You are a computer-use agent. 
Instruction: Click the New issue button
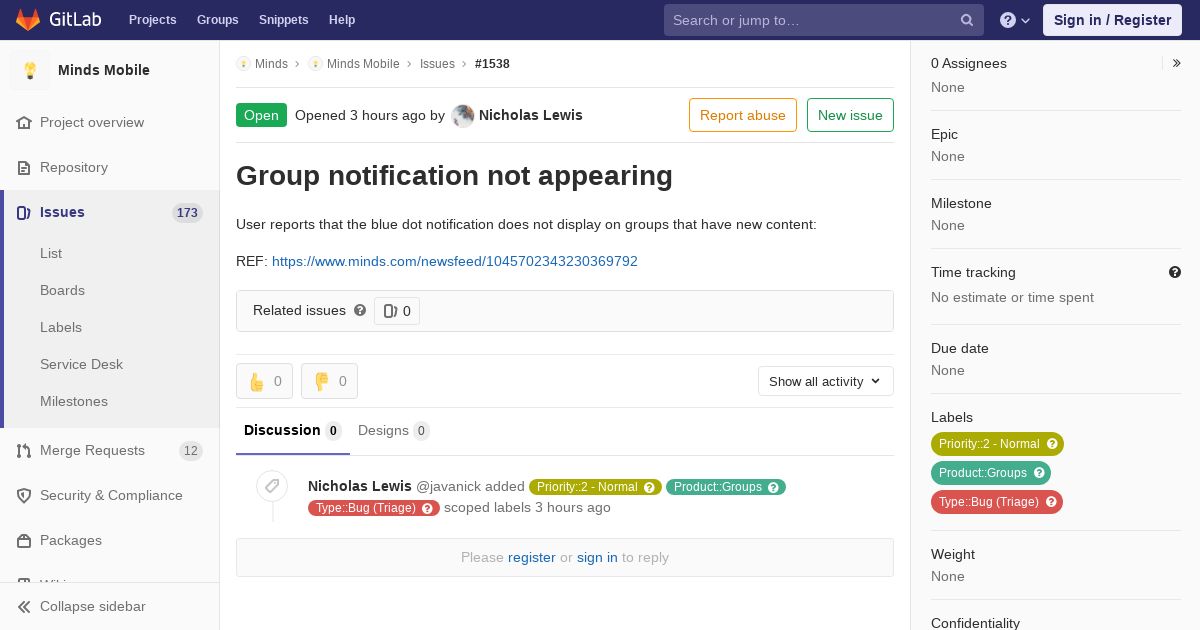tap(850, 115)
